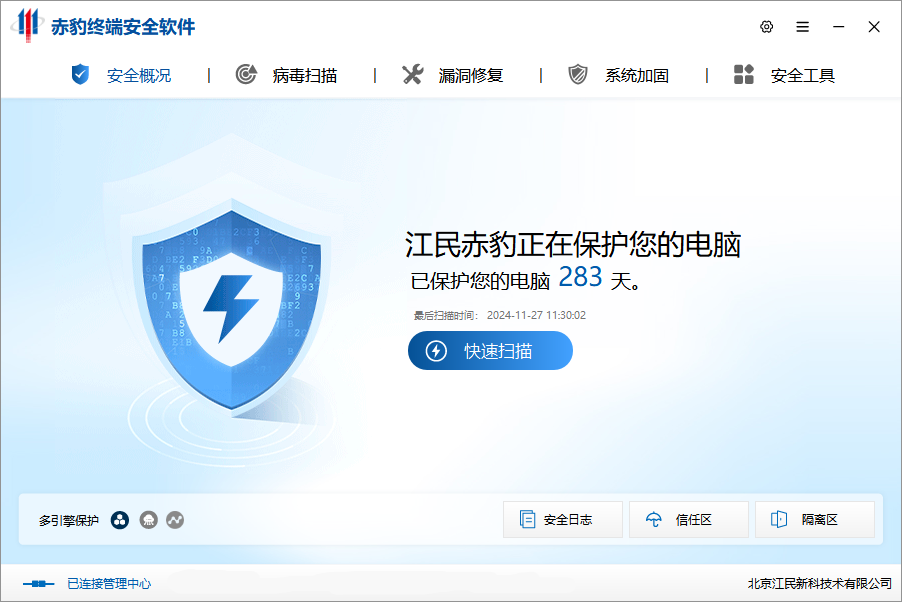Minimize the Chibao security window
902x602 pixels.
pos(839,26)
